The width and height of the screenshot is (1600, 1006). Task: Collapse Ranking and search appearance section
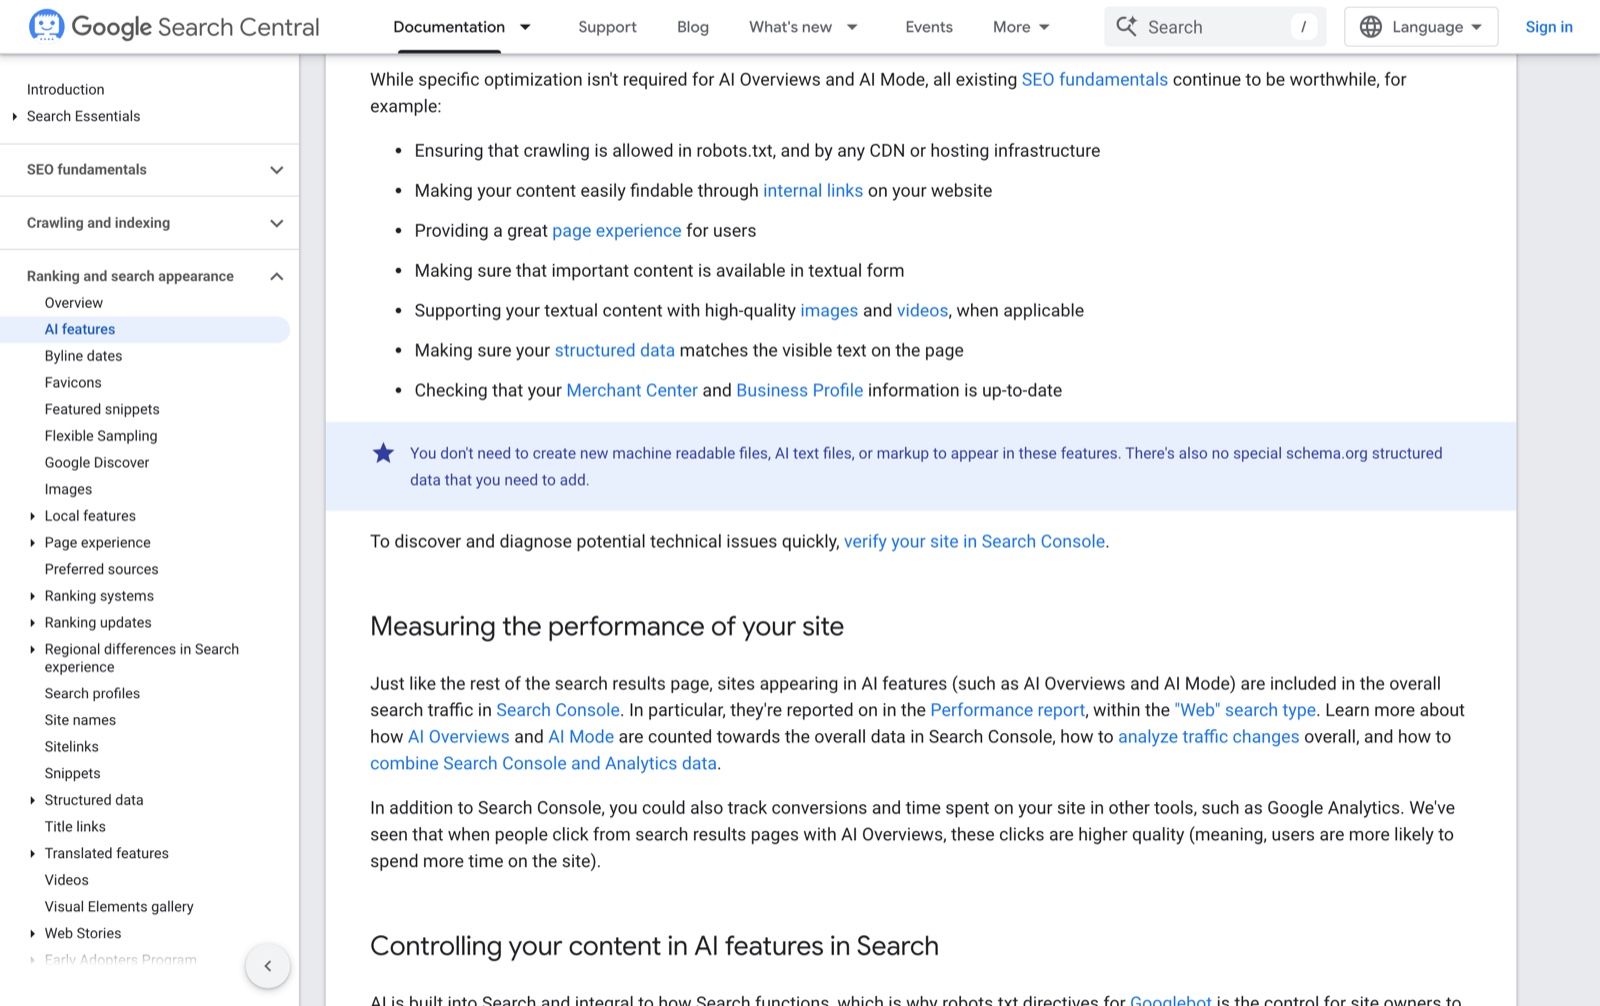tap(277, 276)
